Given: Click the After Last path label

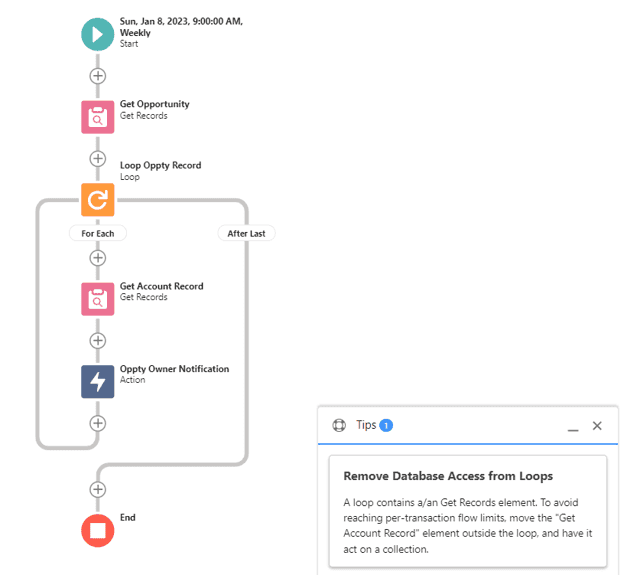Looking at the screenshot, I should pos(246,233).
